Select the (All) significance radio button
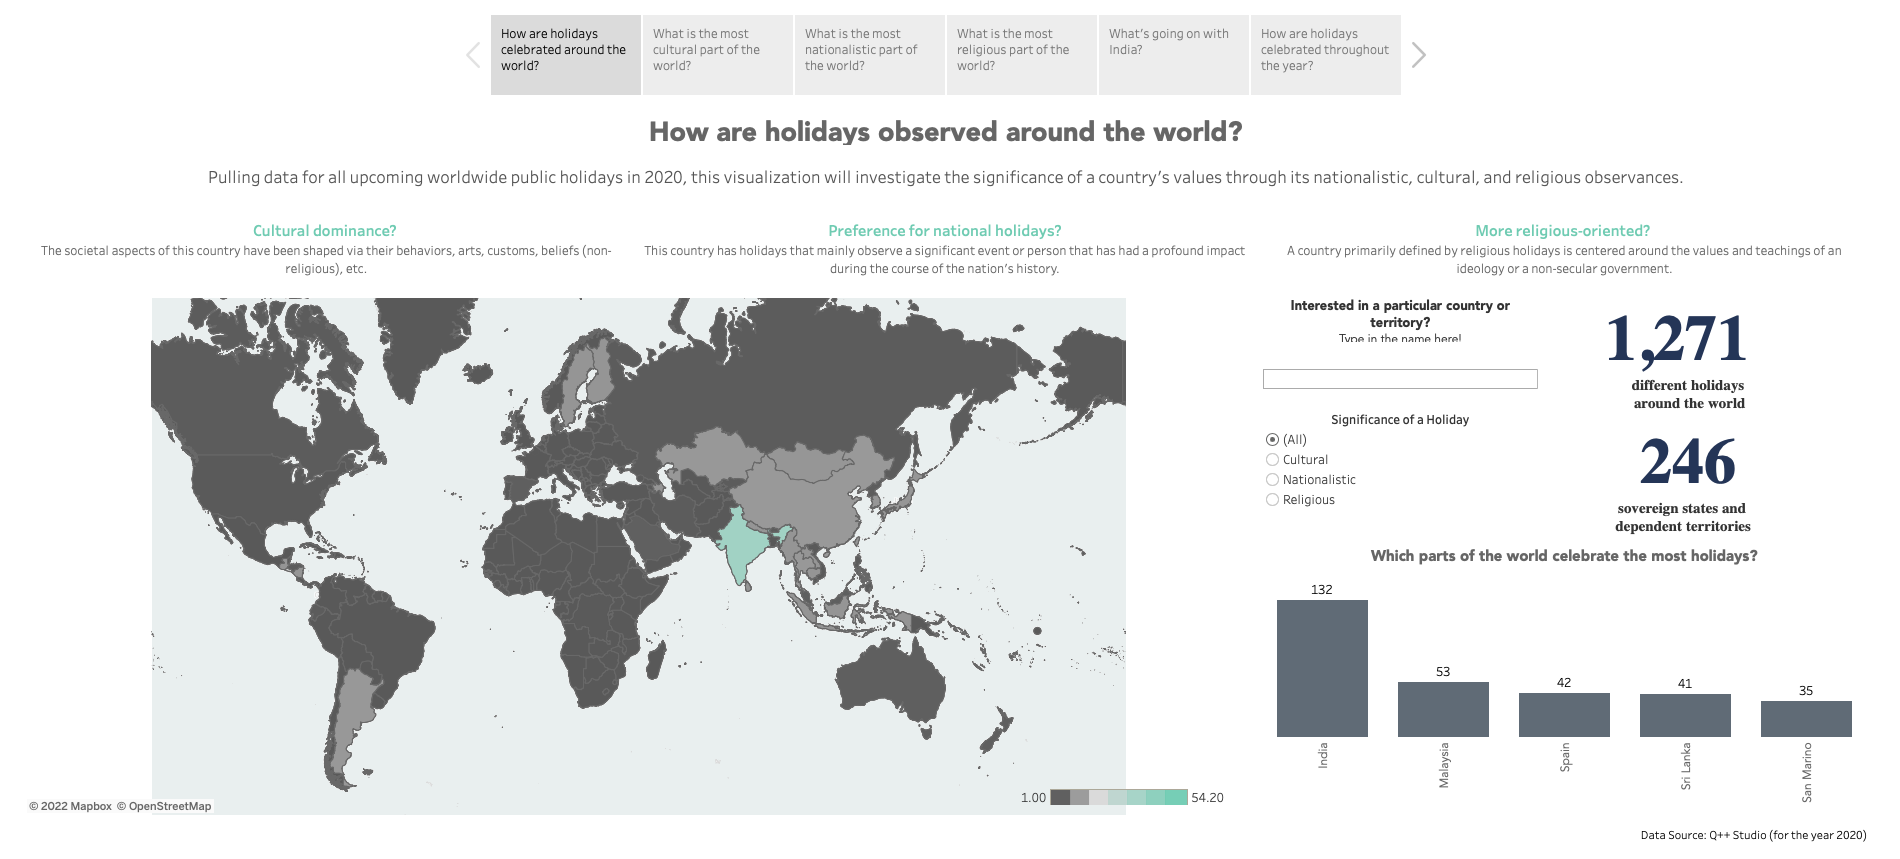1900x859 pixels. pyautogui.click(x=1272, y=439)
